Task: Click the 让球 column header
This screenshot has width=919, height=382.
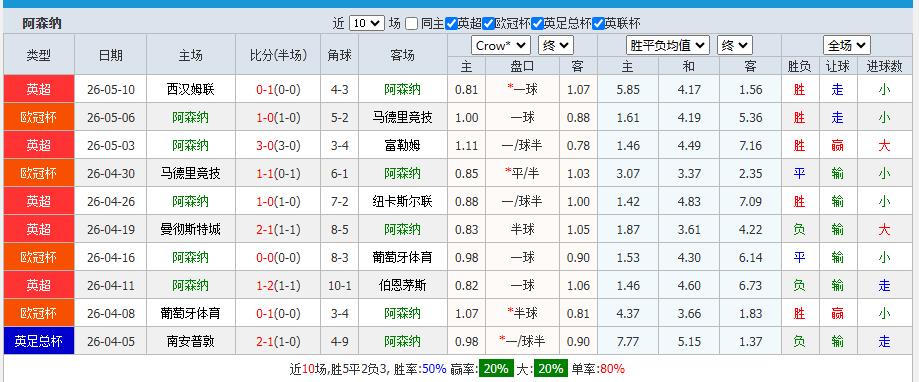Action: click(838, 66)
